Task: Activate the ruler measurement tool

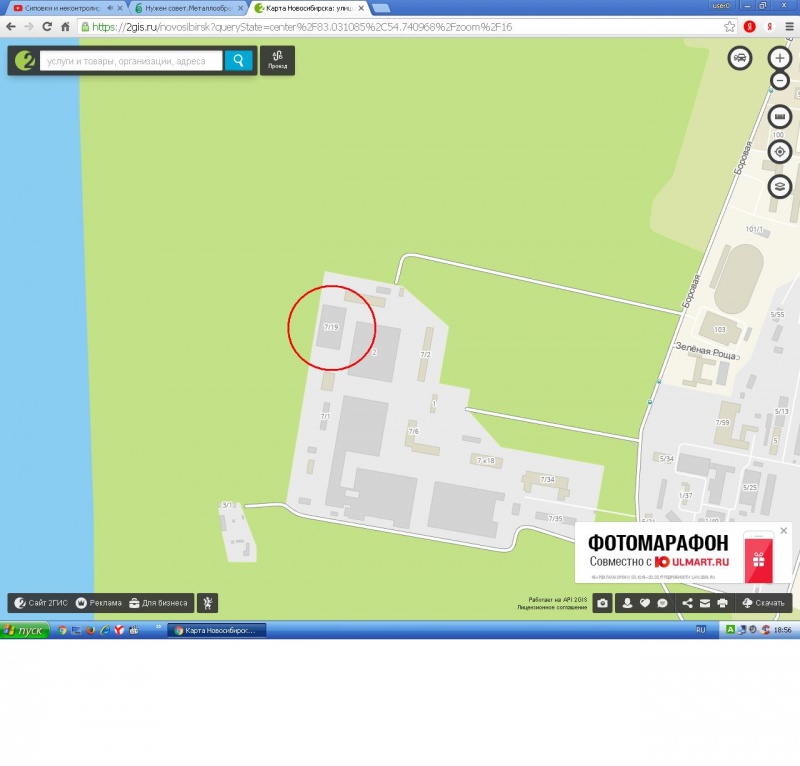Action: [780, 117]
